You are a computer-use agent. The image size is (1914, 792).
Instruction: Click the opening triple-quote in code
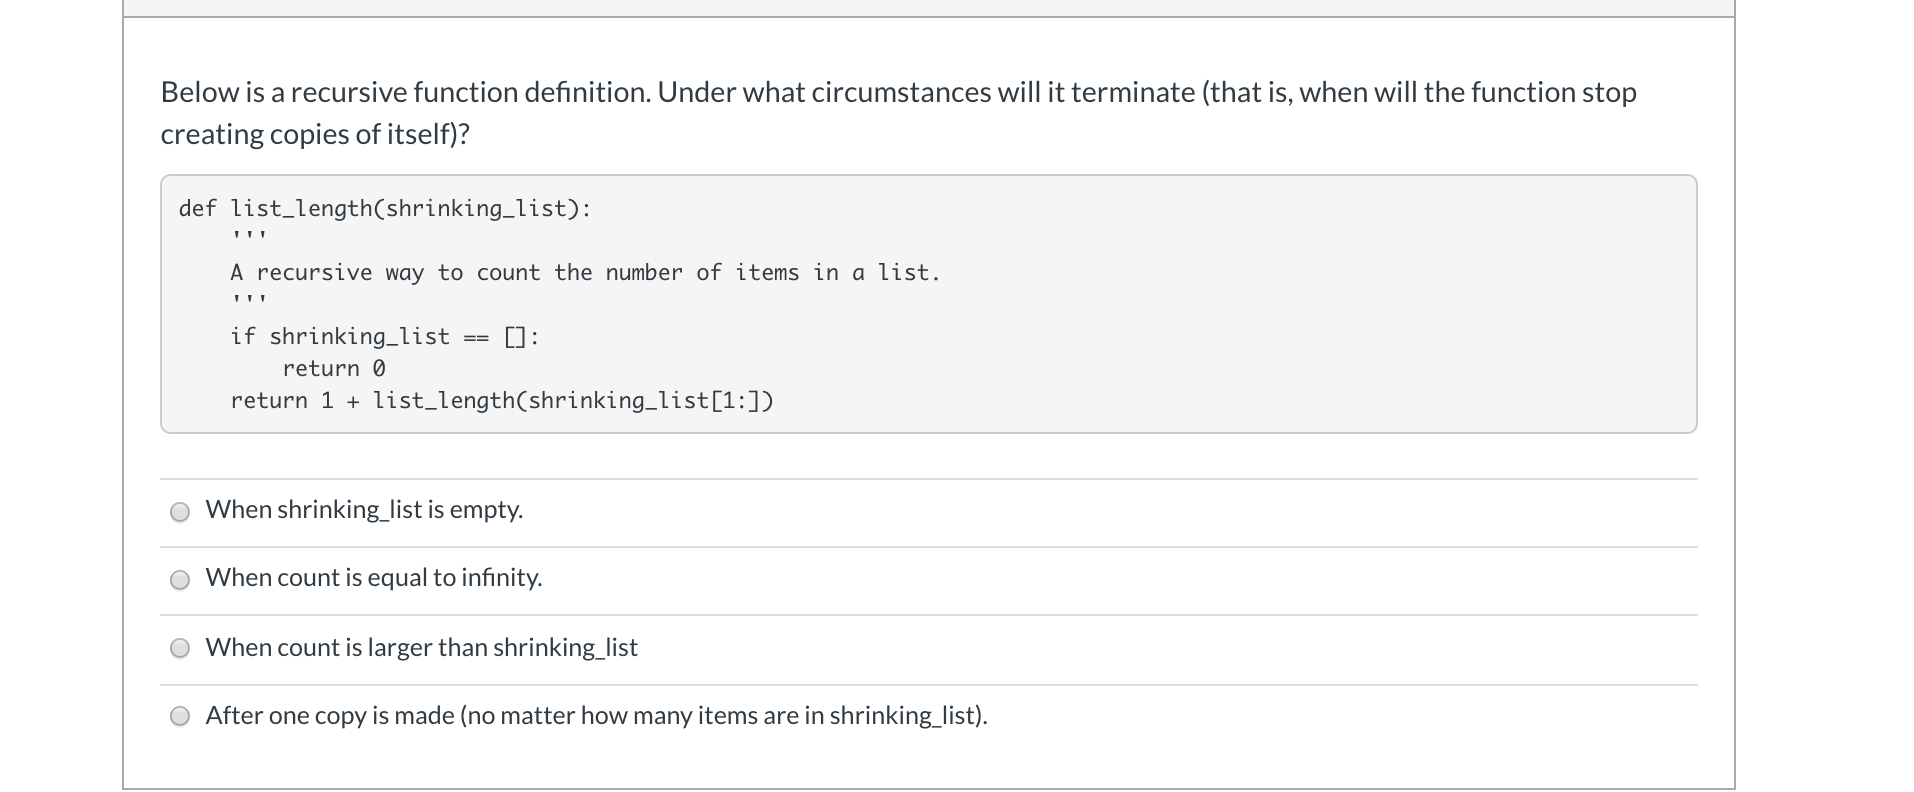(248, 237)
